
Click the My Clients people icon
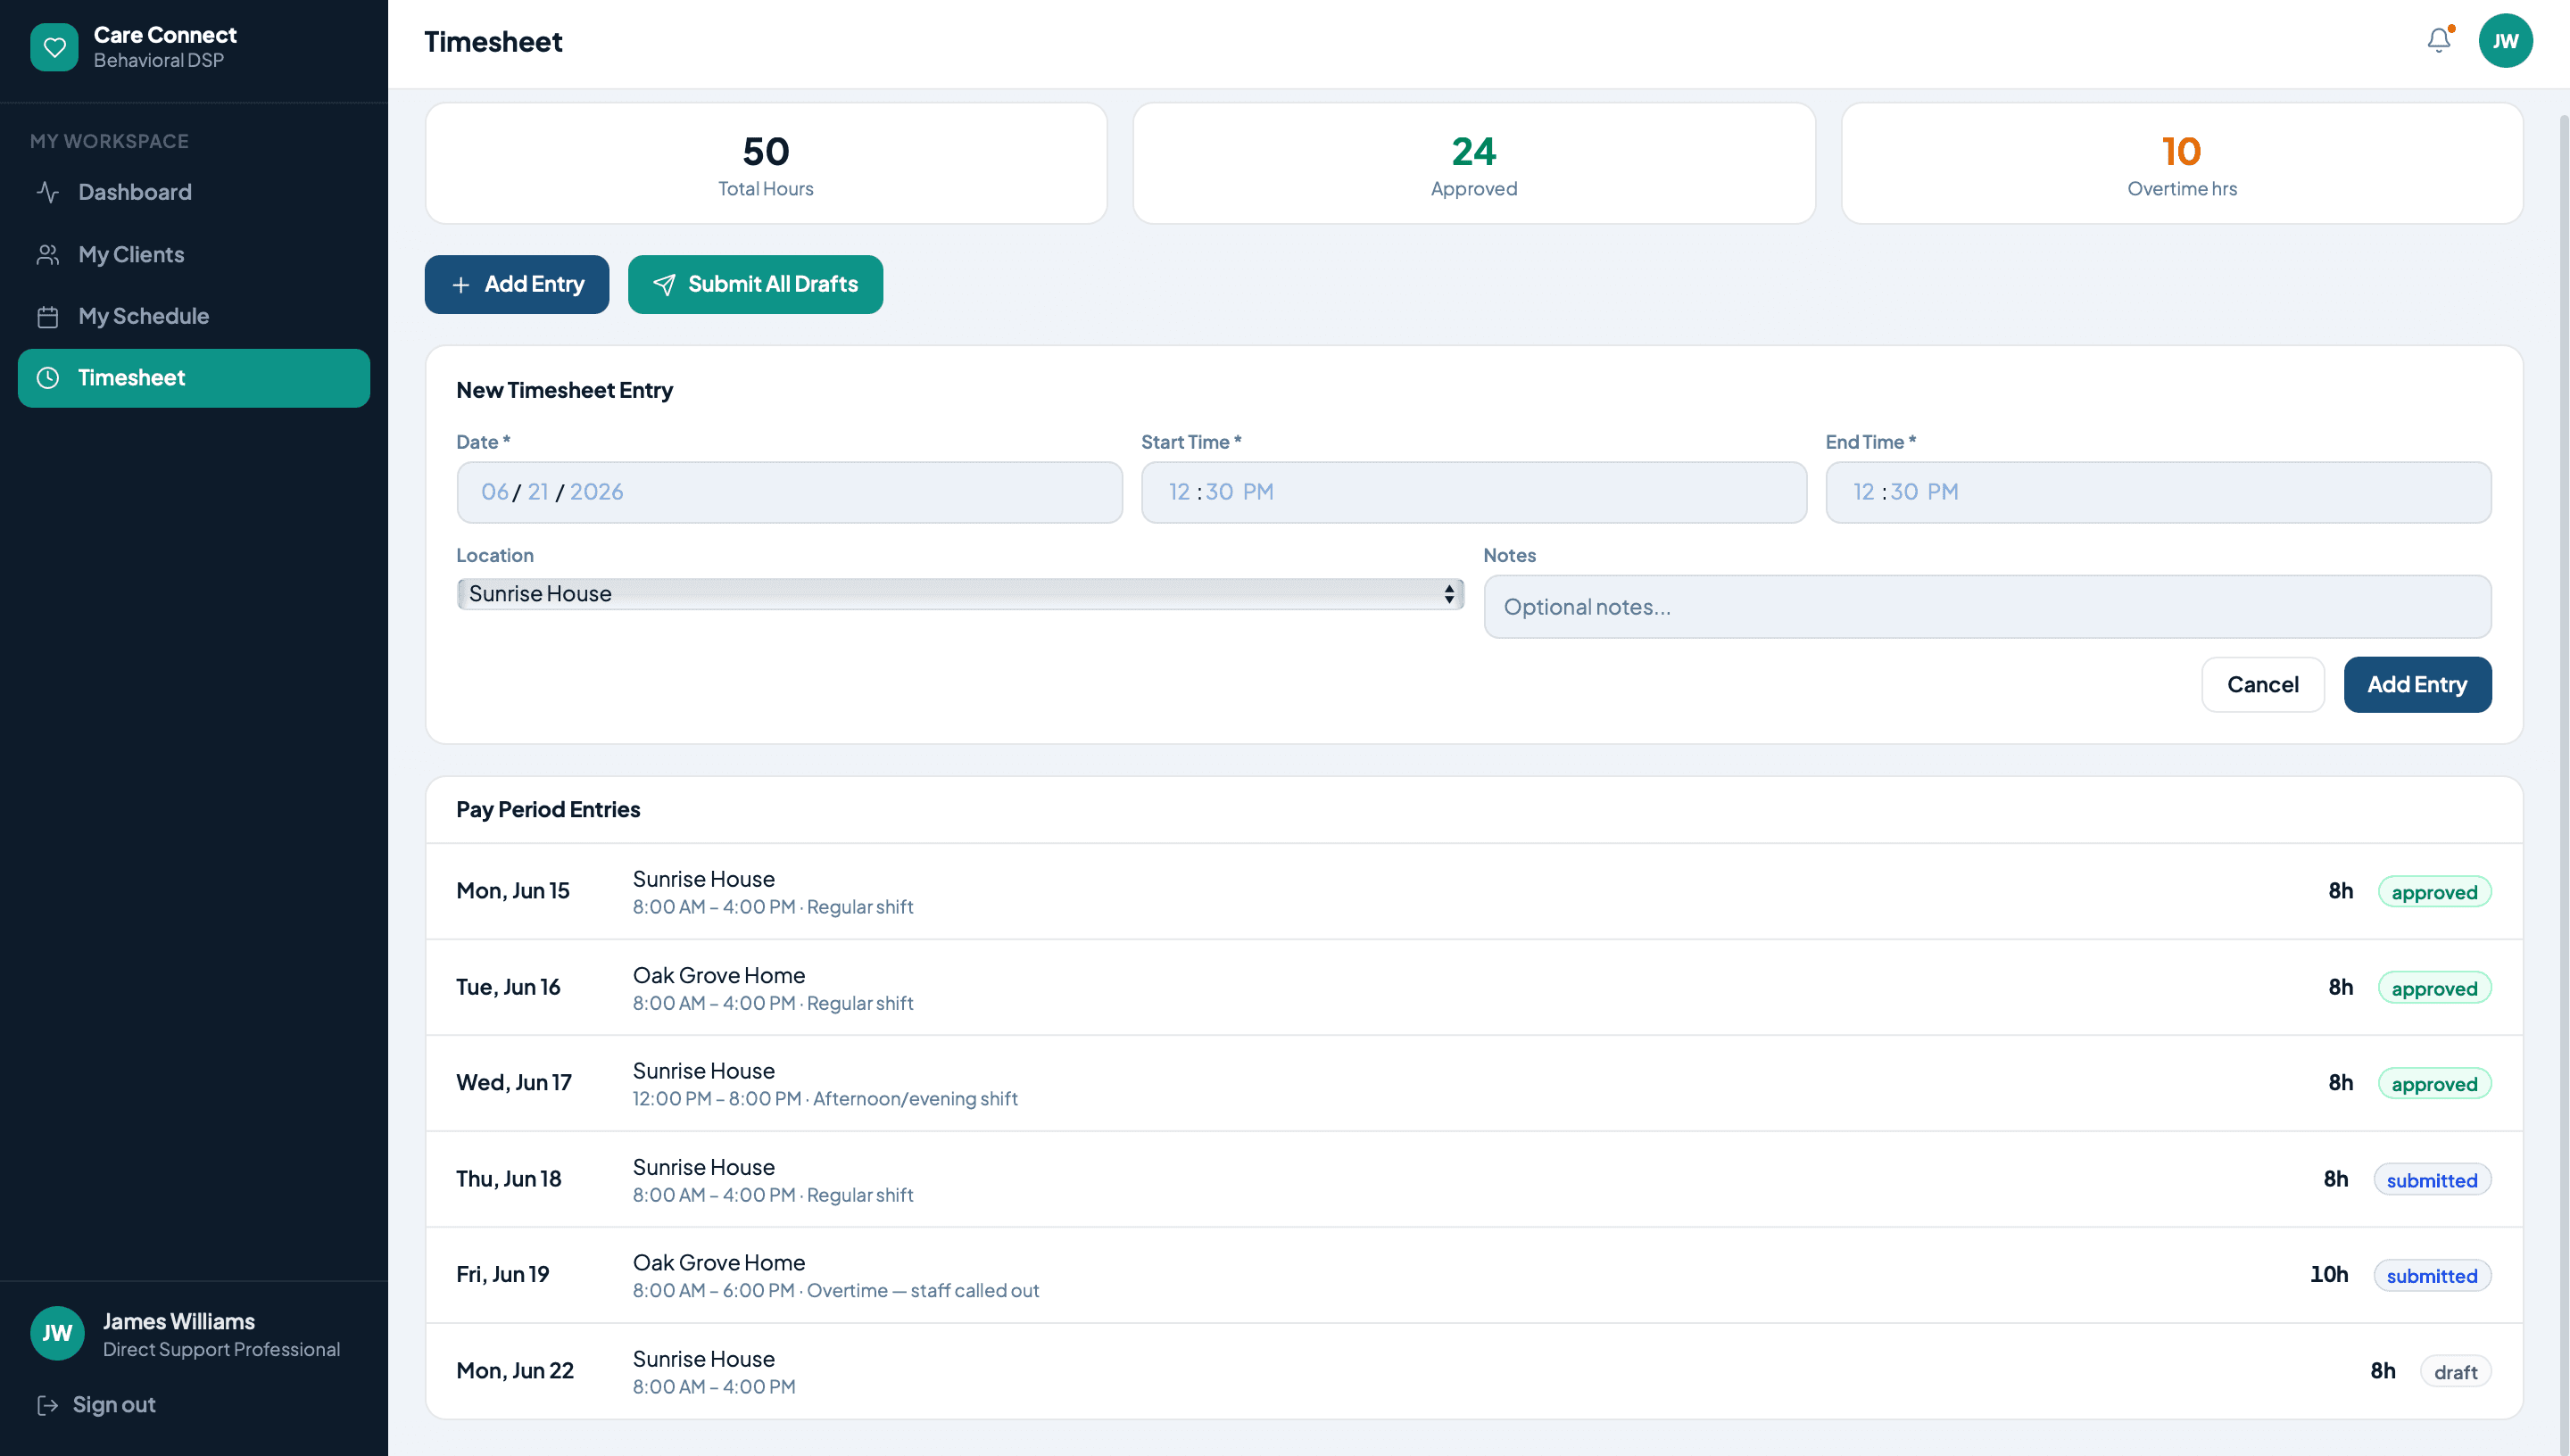coord(48,254)
